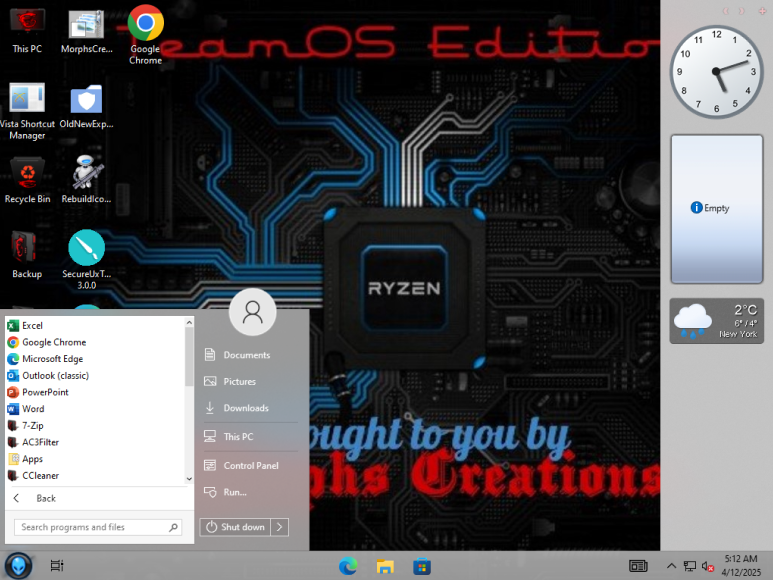The height and width of the screenshot is (580, 773).
Task: Open the Google Chrome desktop shortcut
Action: (145, 34)
